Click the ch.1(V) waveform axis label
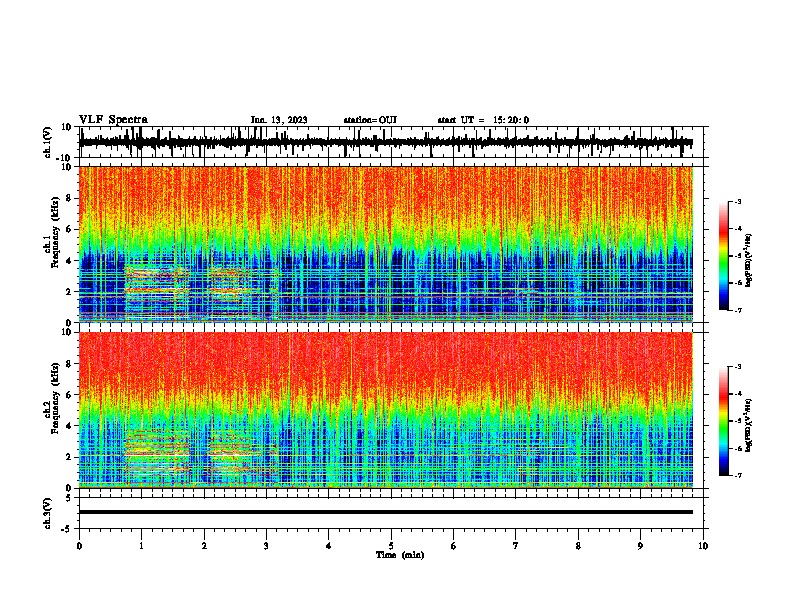This screenshot has height=612, width=792. click(48, 142)
